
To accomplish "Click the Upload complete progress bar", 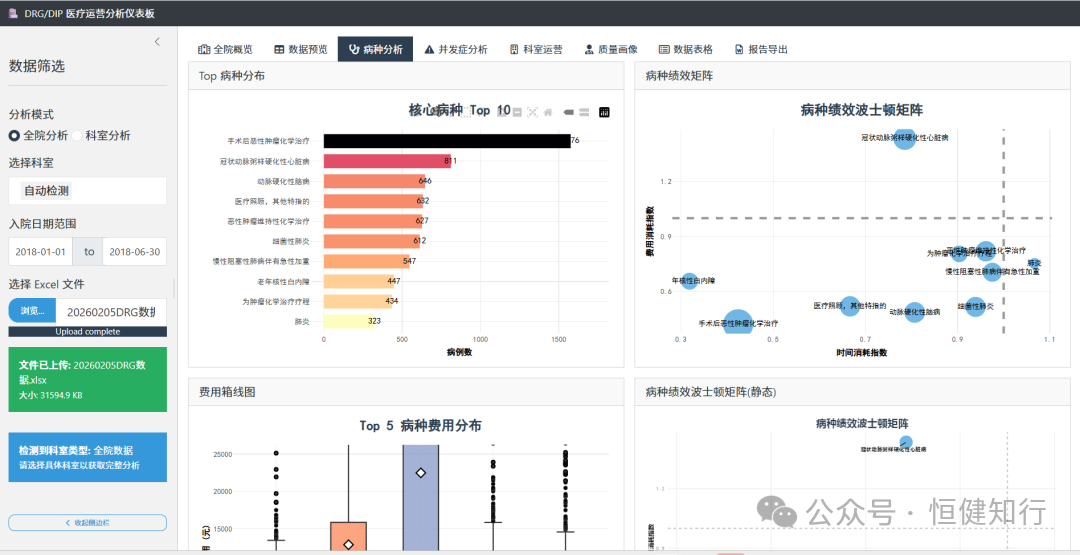I will [87, 332].
